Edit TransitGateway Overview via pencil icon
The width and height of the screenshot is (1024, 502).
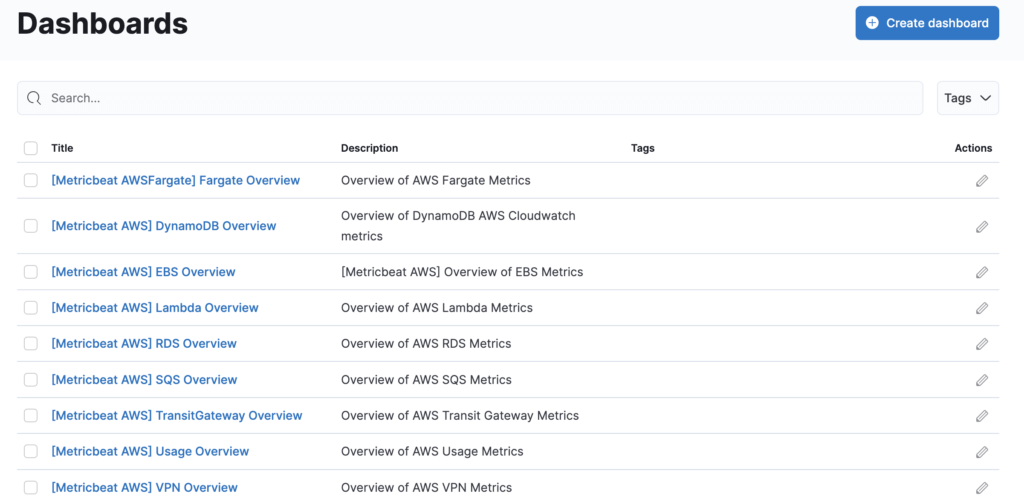(982, 416)
